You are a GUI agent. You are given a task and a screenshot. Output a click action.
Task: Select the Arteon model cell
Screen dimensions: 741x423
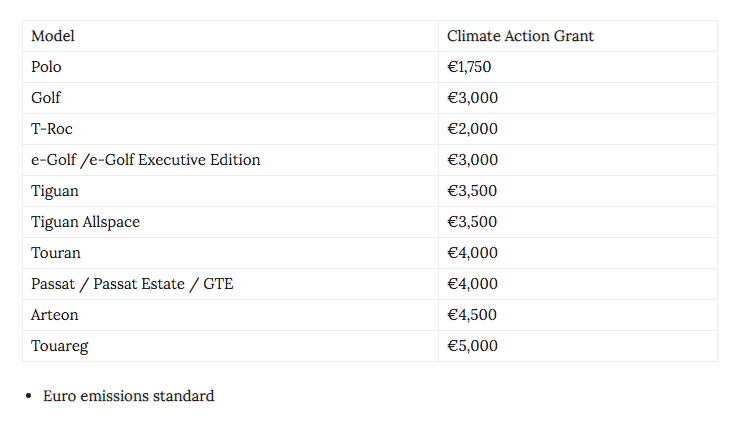55,315
